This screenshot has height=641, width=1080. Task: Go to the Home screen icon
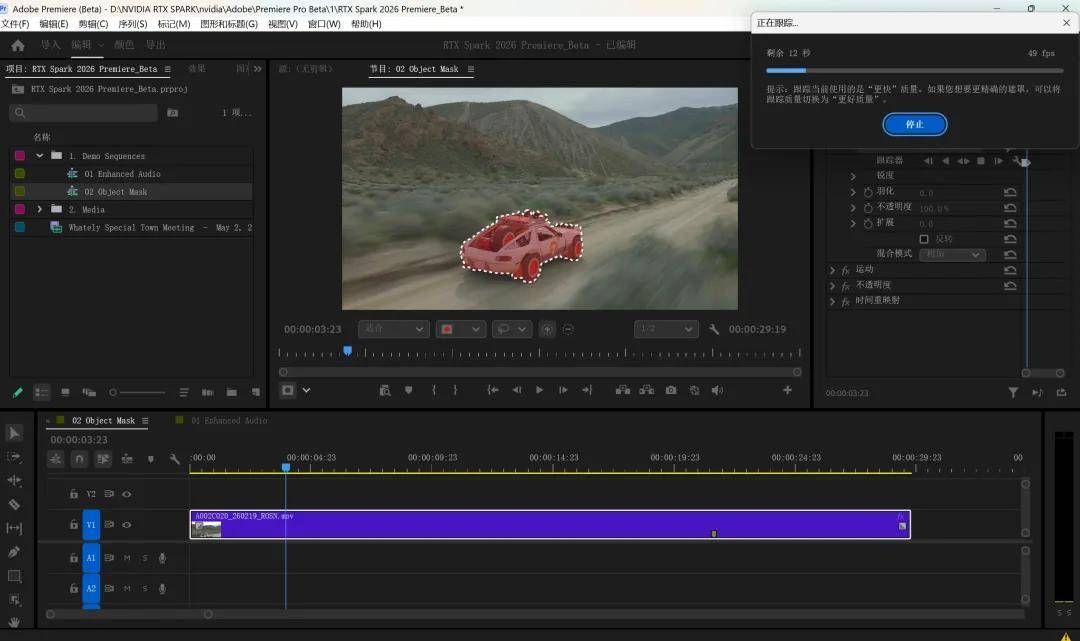pos(18,45)
